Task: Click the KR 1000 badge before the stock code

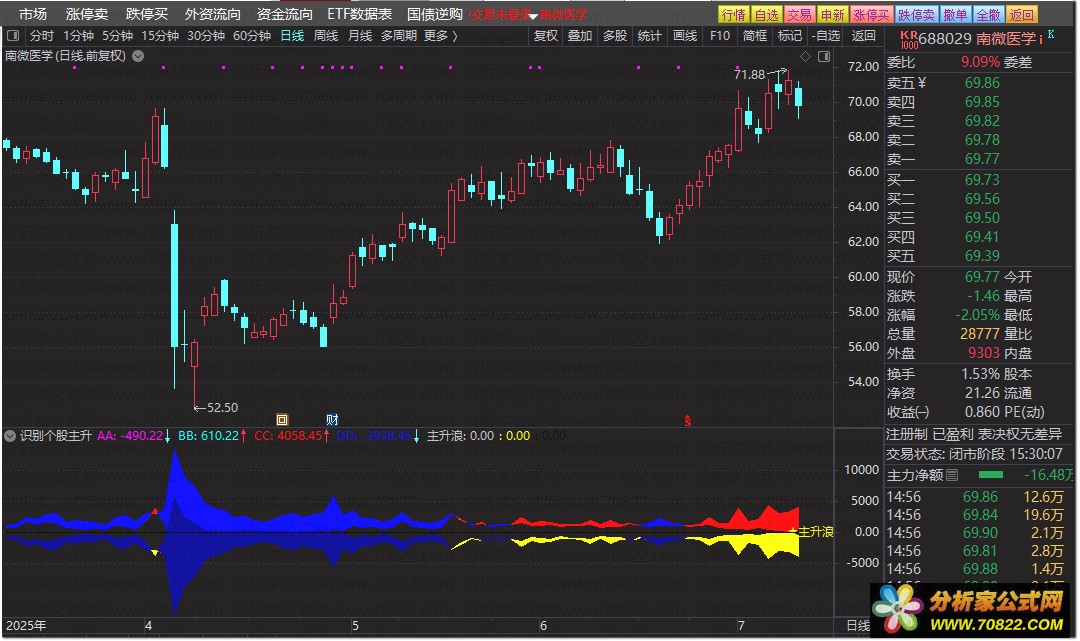Action: click(909, 39)
